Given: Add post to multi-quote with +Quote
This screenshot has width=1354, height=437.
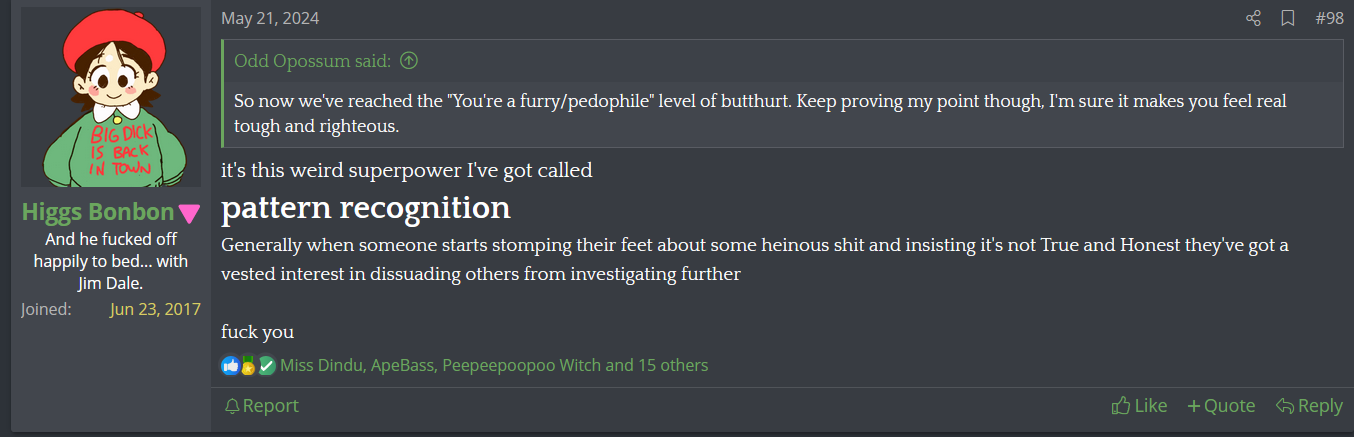Looking at the screenshot, I should click(1221, 405).
